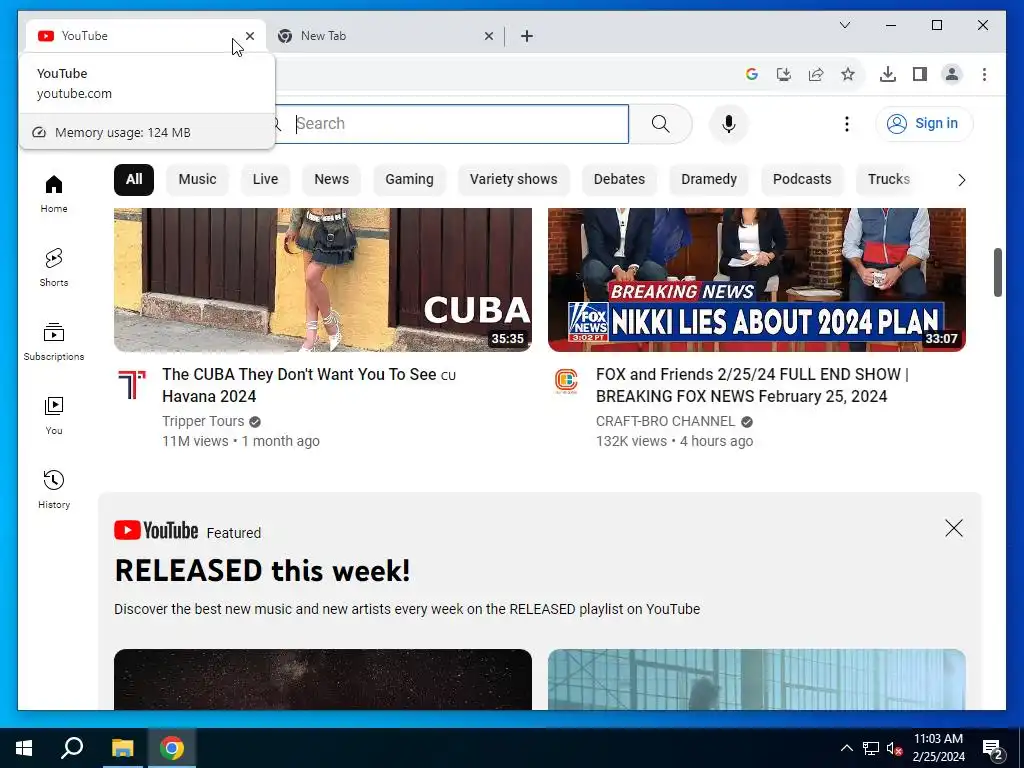Open the tab search dropdown arrow
Screen dimensions: 1024x768
click(x=844, y=25)
